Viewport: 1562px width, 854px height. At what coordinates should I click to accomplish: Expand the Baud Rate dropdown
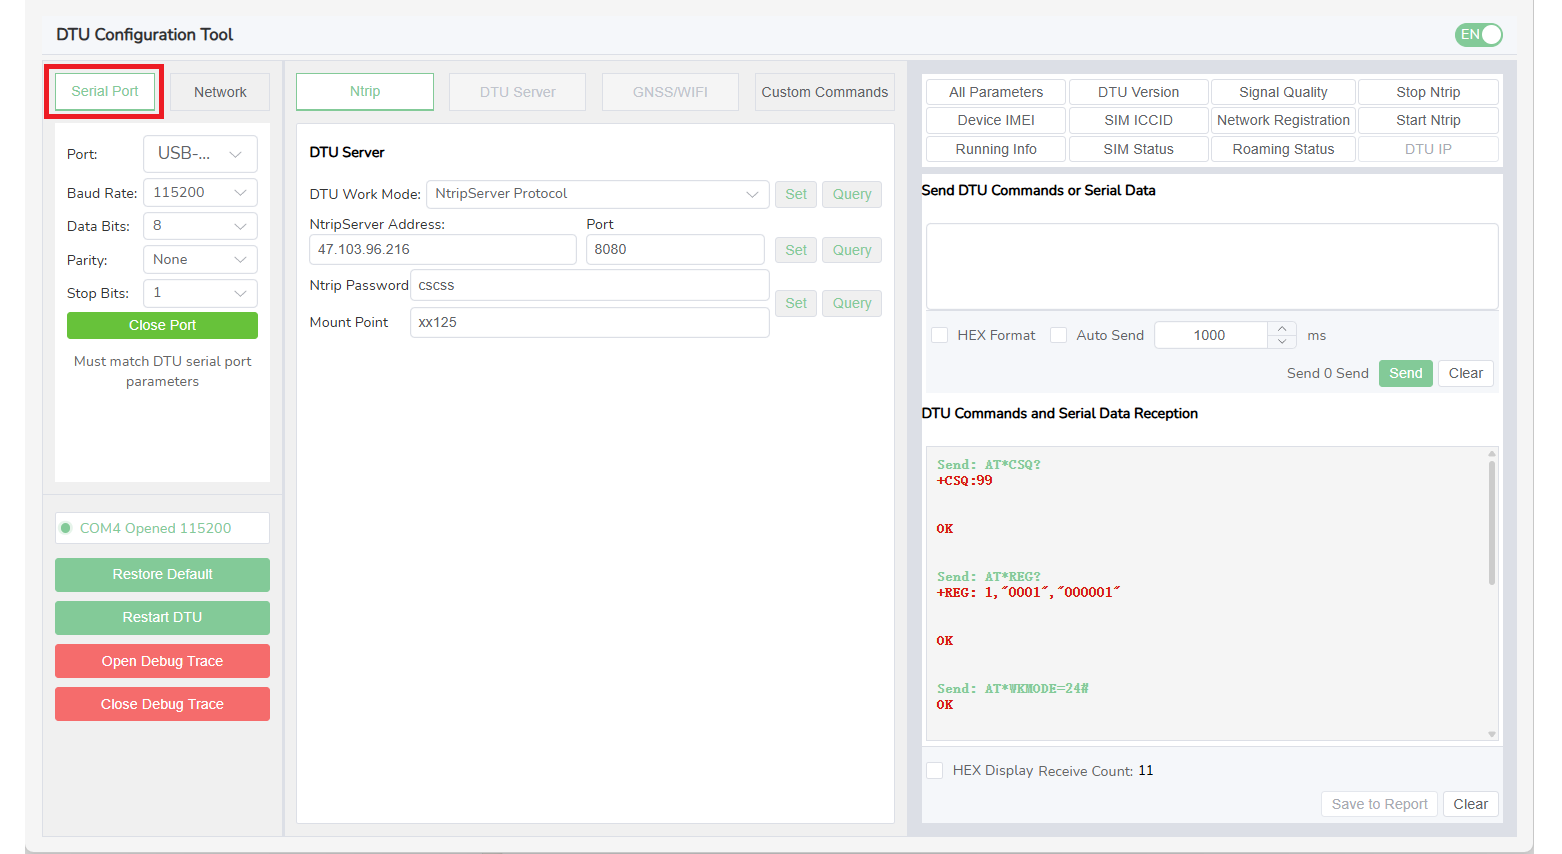point(200,192)
